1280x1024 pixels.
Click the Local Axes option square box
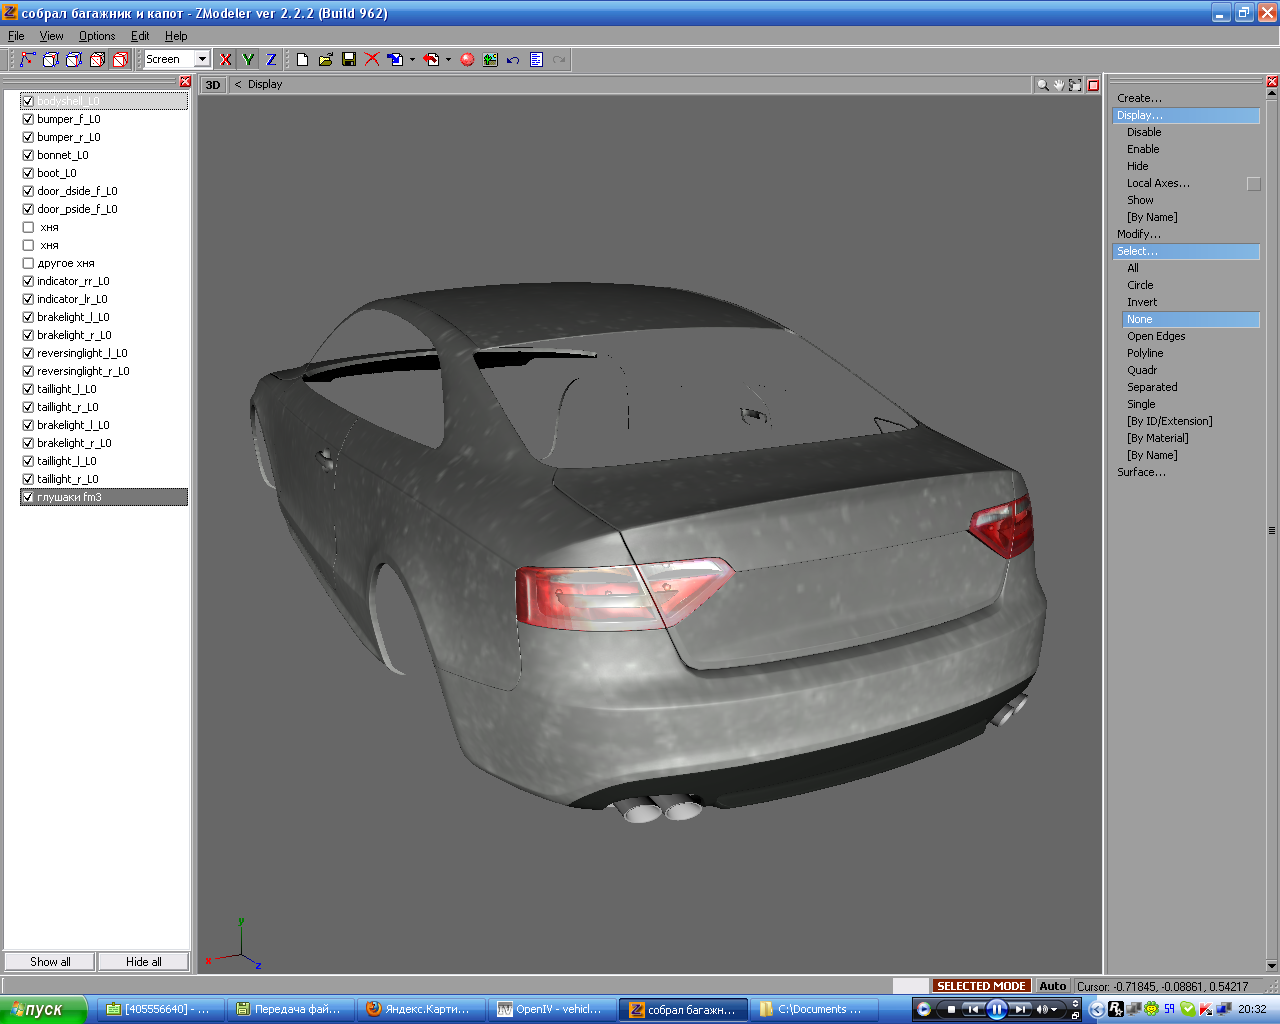pos(1253,184)
